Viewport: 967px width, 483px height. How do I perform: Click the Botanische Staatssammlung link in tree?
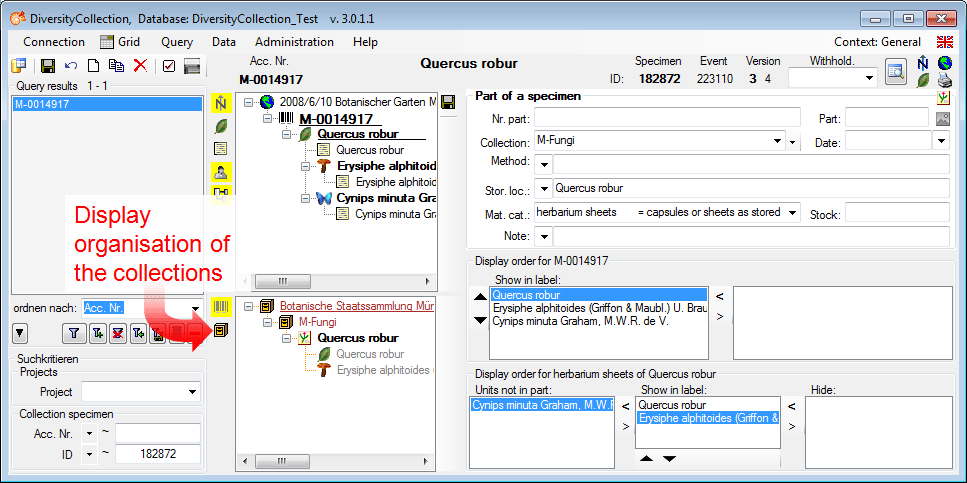(x=357, y=306)
